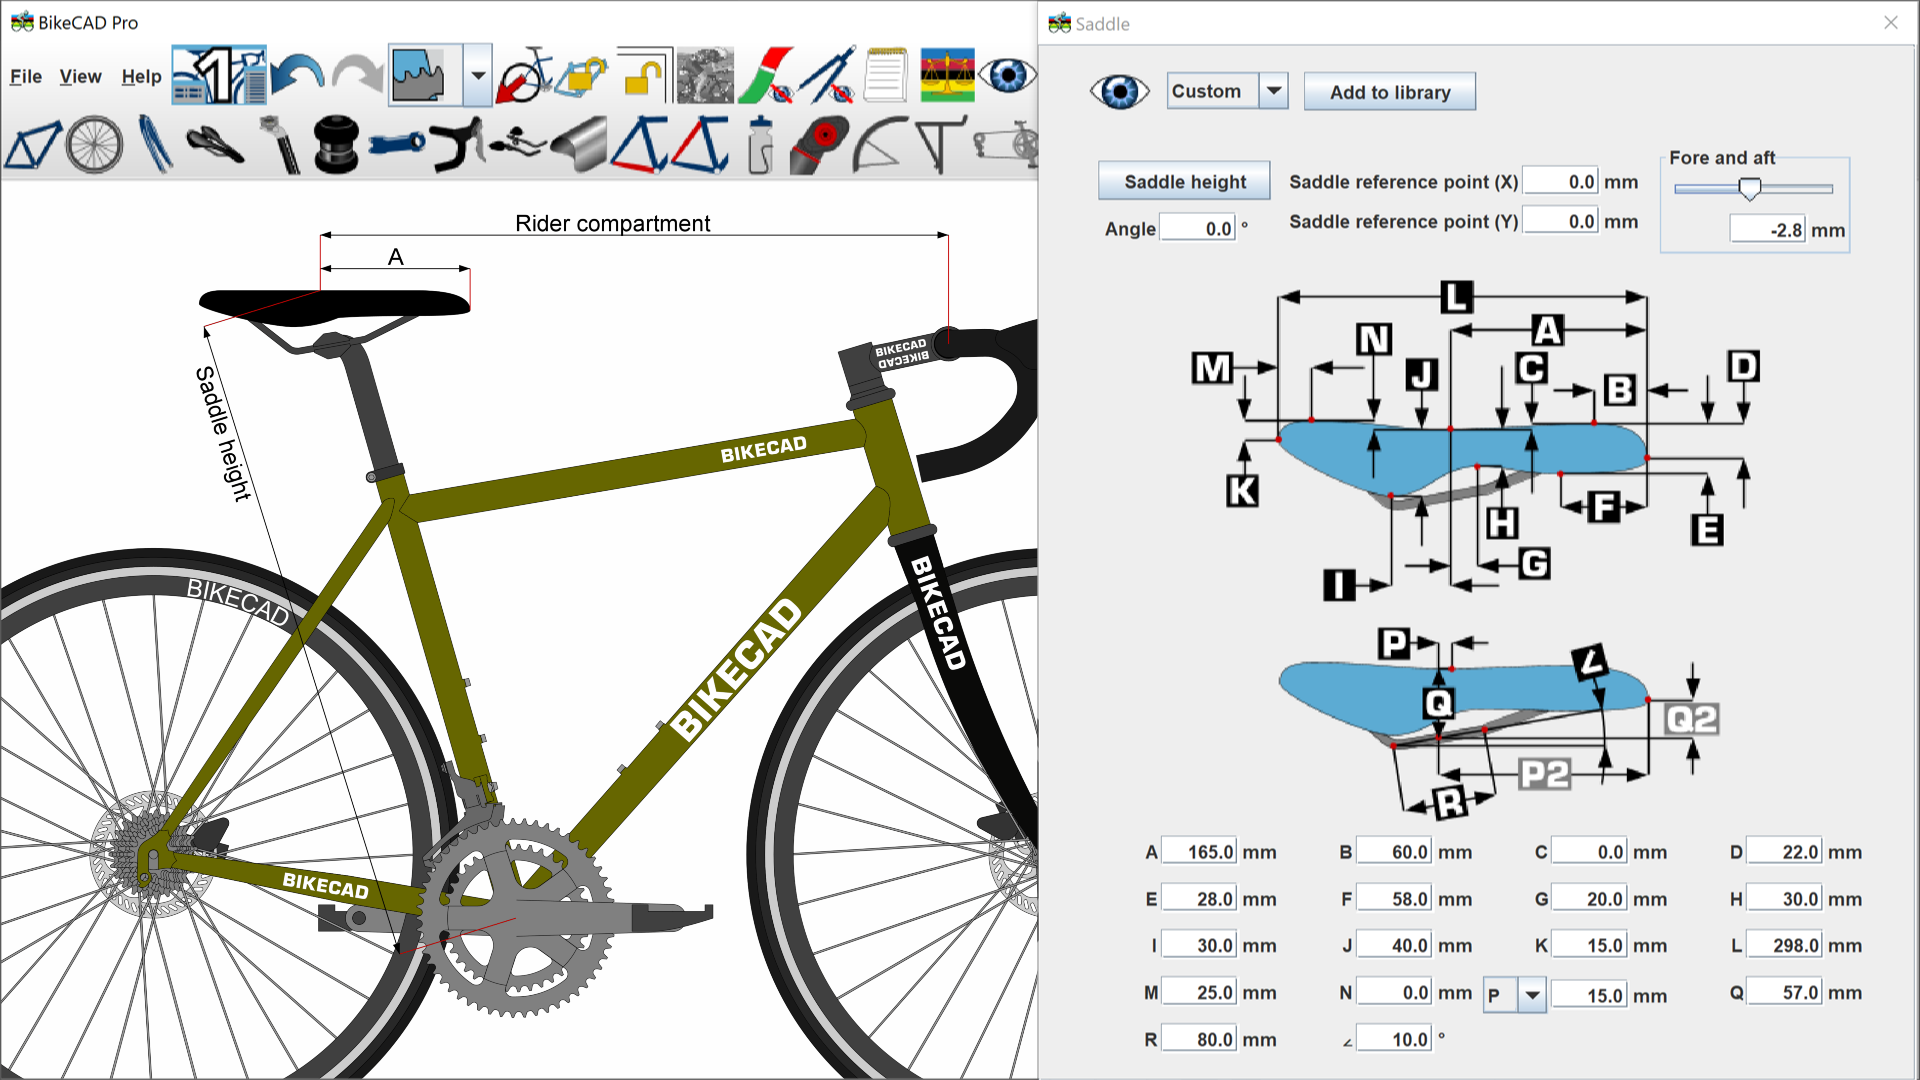The height and width of the screenshot is (1080, 1920).
Task: Click the grey redo arrow
Action: [x=357, y=75]
